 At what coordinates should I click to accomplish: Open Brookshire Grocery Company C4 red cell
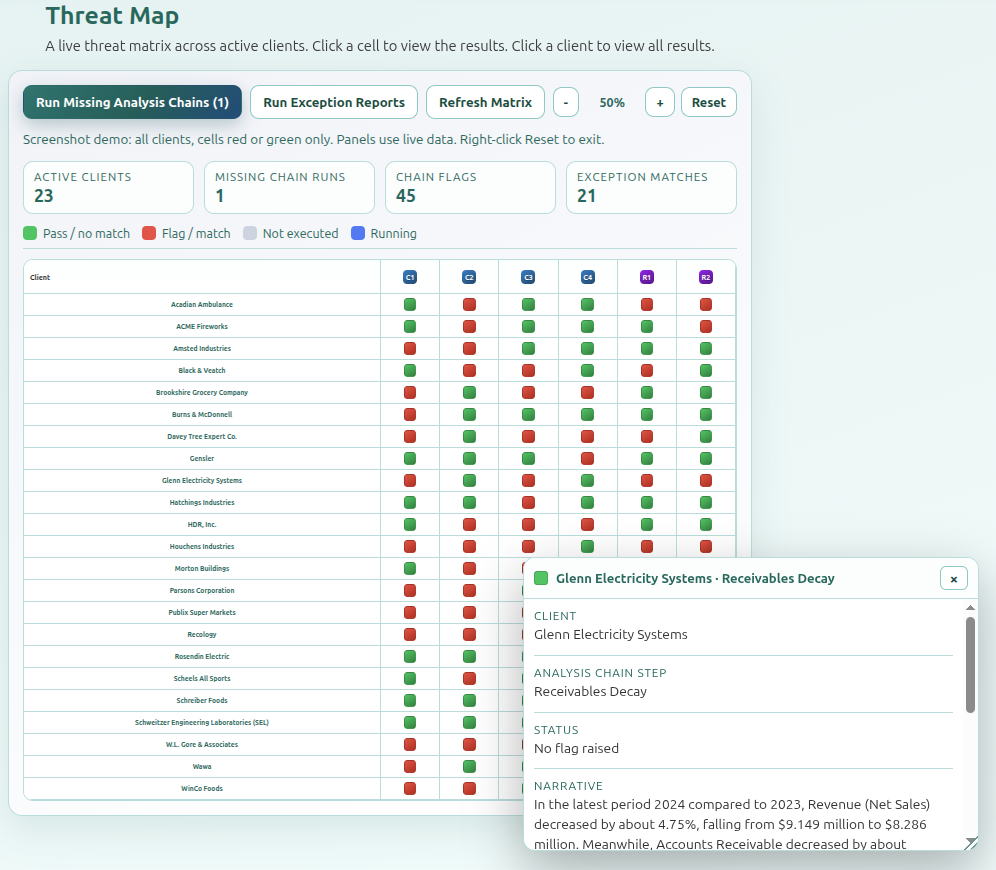[x=588, y=392]
